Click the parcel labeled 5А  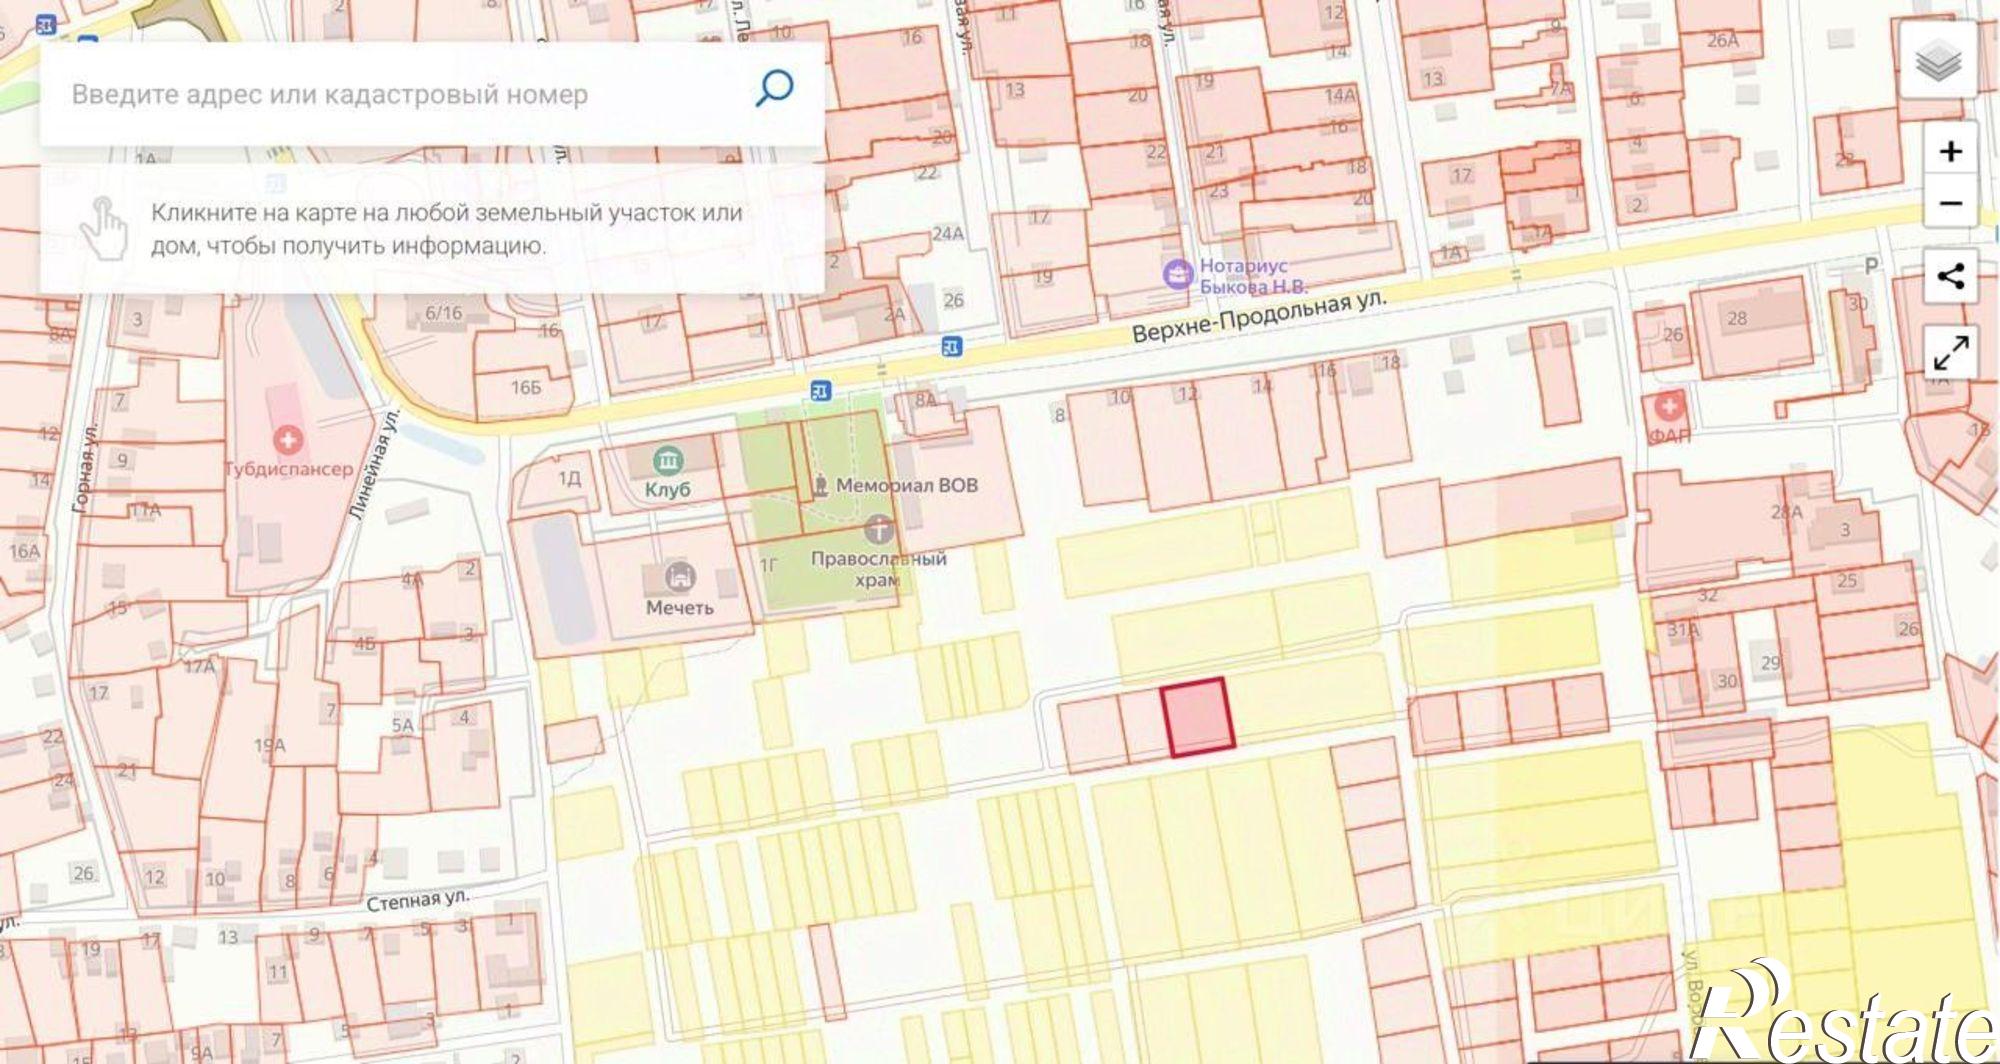pyautogui.click(x=402, y=726)
